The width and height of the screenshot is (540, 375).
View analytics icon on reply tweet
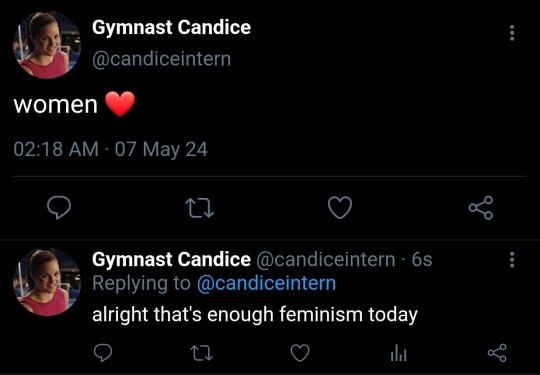[x=399, y=353]
